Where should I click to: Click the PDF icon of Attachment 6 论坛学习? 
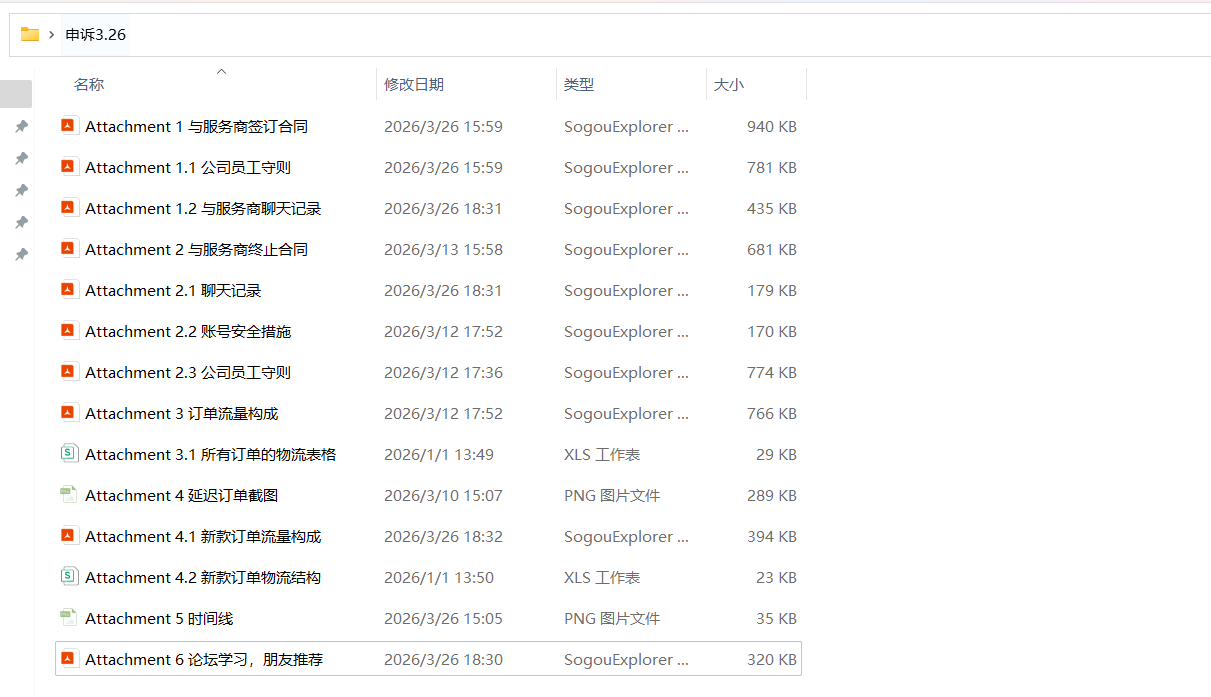(68, 659)
